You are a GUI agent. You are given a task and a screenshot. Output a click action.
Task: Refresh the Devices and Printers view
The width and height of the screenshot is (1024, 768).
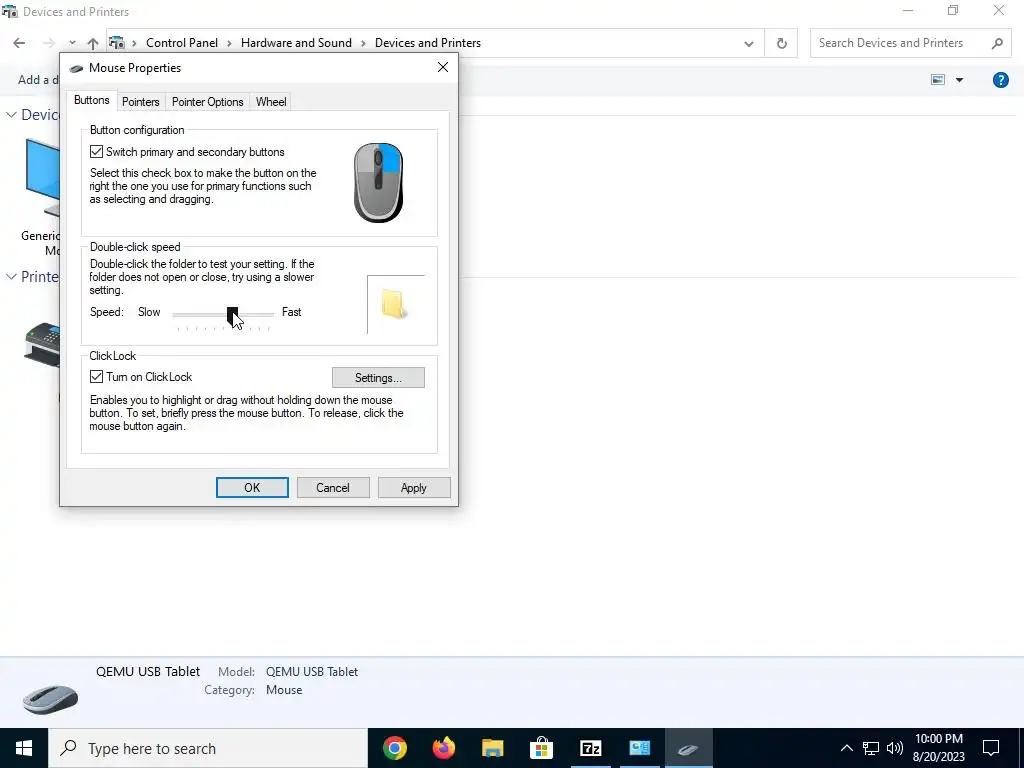(782, 44)
